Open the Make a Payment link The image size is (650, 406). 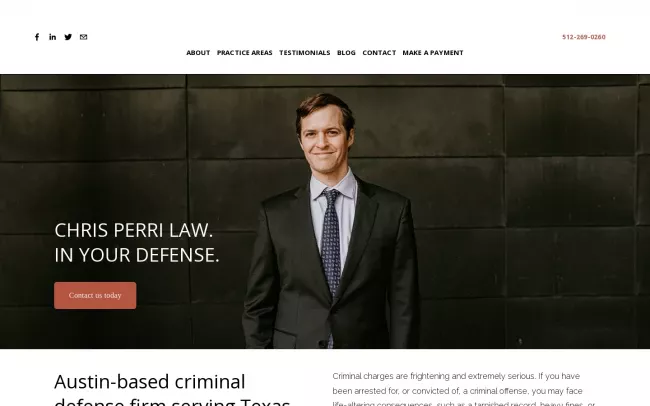coord(433,53)
